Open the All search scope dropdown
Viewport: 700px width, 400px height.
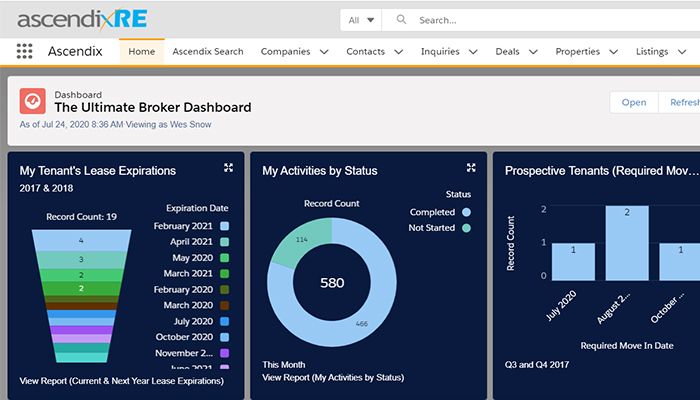click(361, 20)
